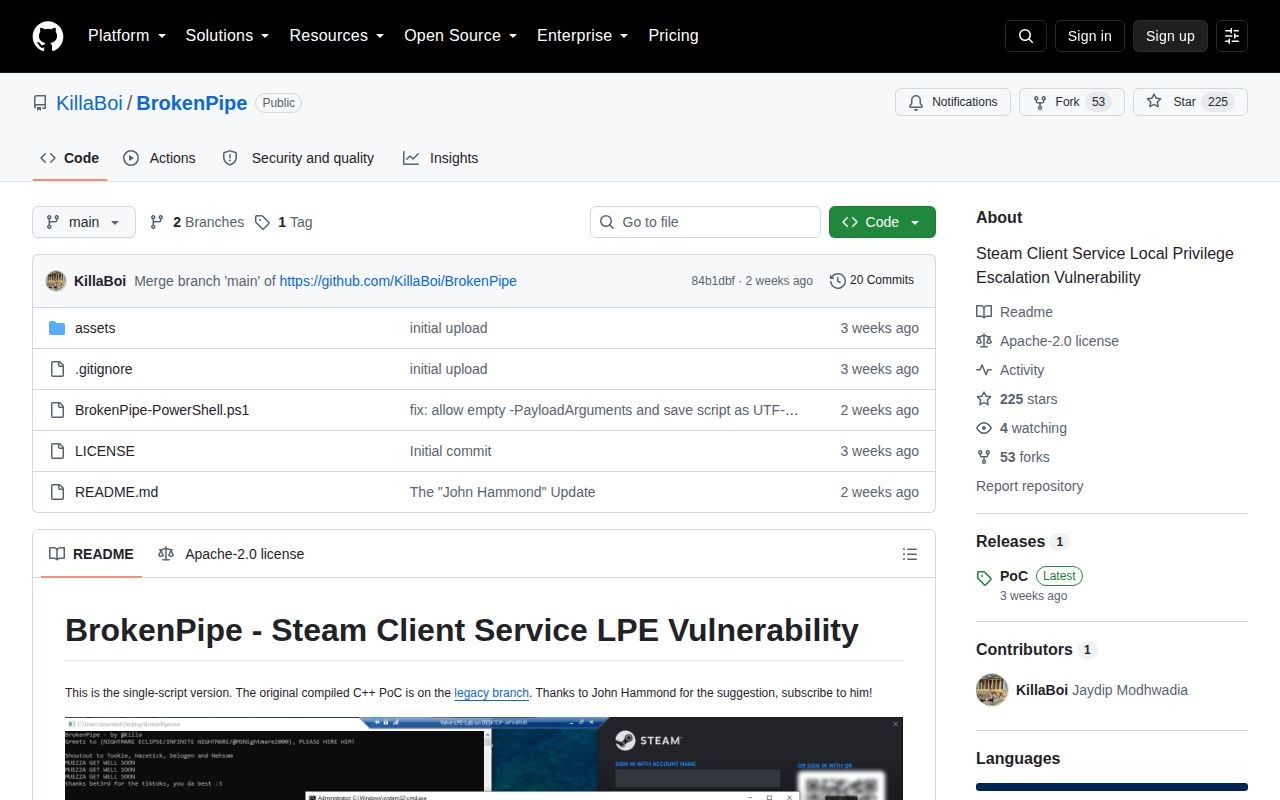1280x800 pixels.
Task: Open the LICENSE file
Action: 105,451
